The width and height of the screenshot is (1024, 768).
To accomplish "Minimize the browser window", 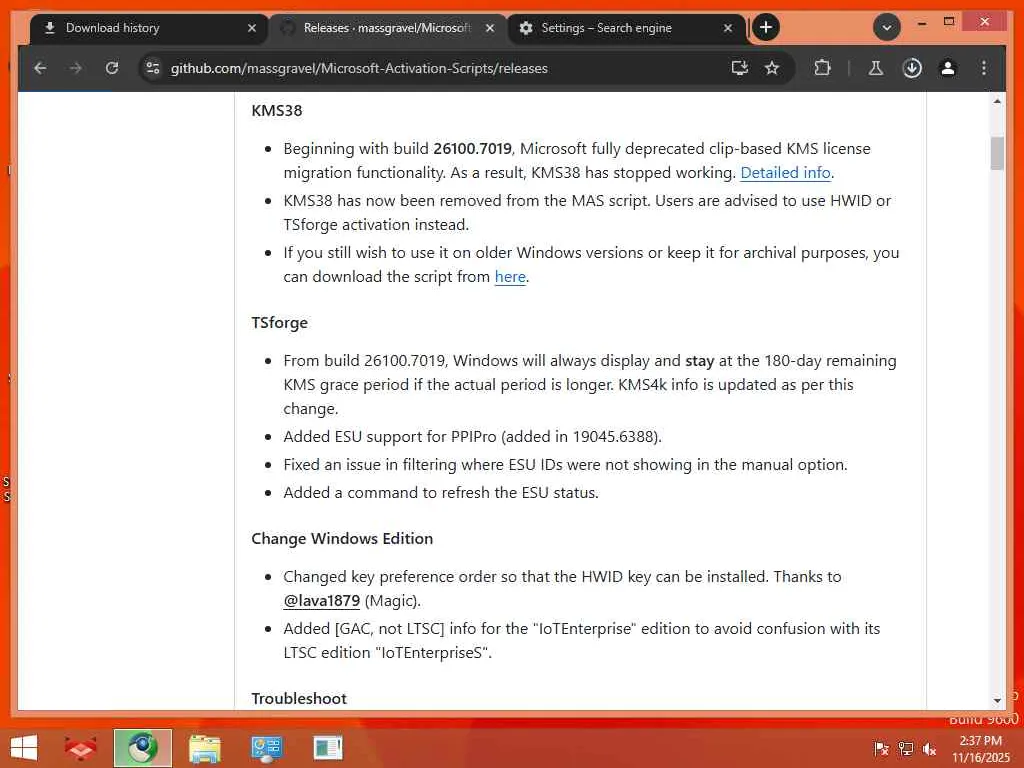I will point(921,22).
